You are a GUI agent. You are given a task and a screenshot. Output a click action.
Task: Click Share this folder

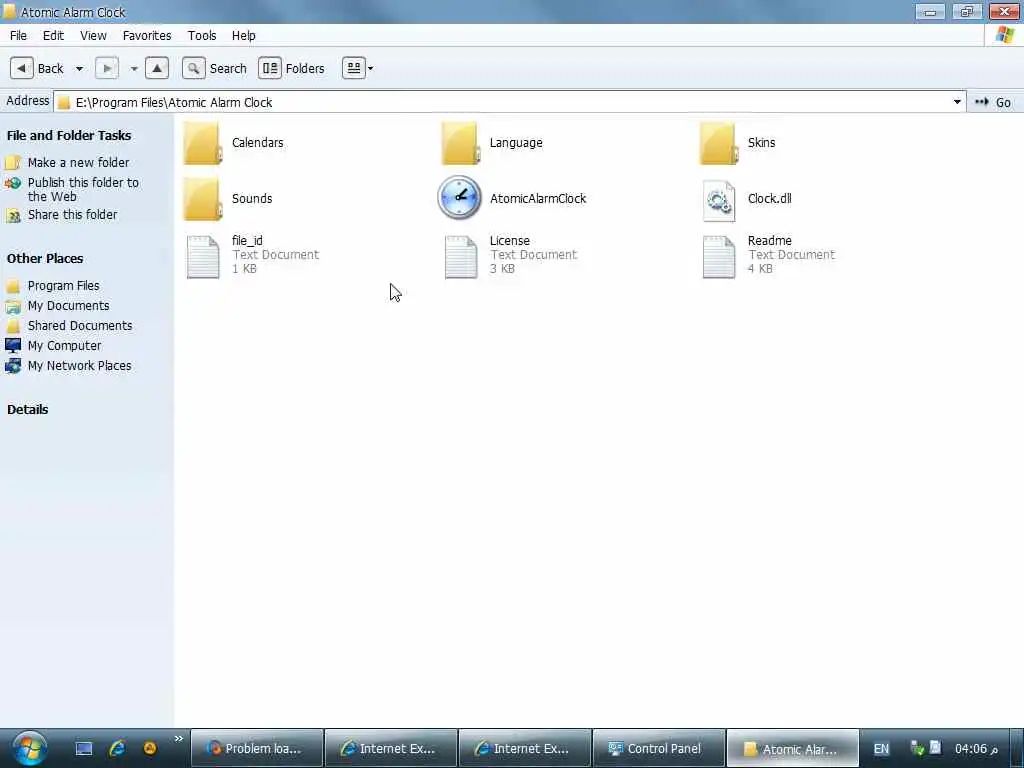point(72,214)
